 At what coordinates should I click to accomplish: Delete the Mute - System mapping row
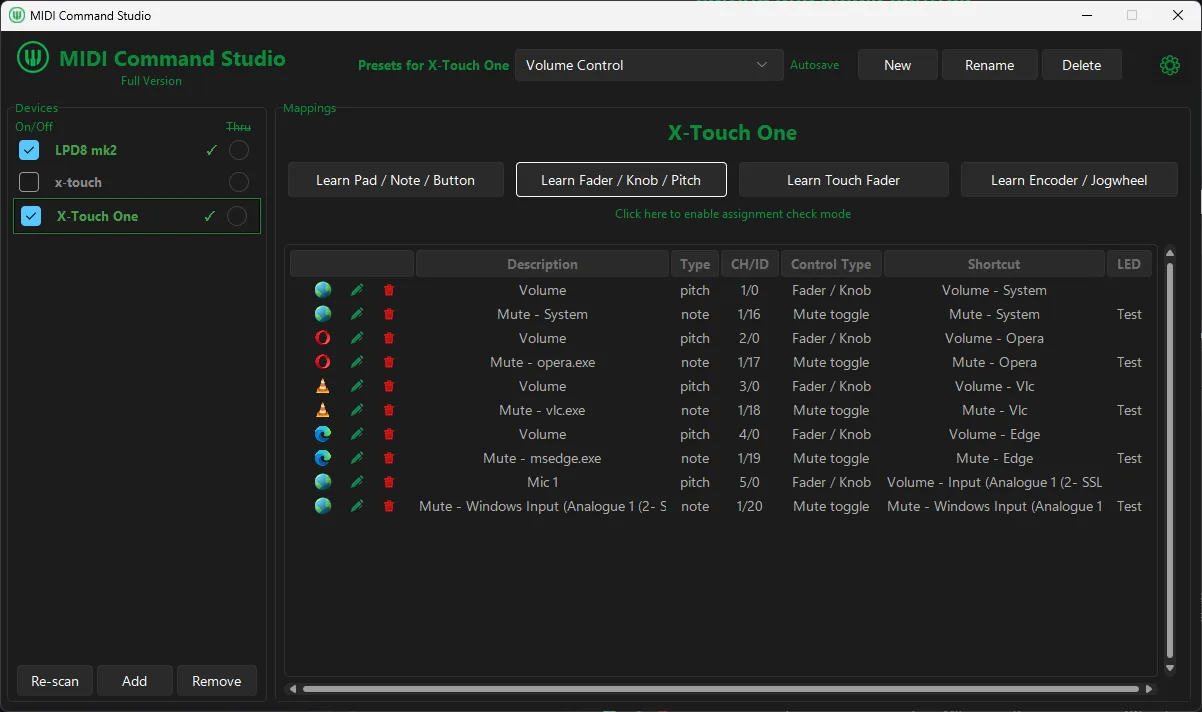click(x=389, y=314)
